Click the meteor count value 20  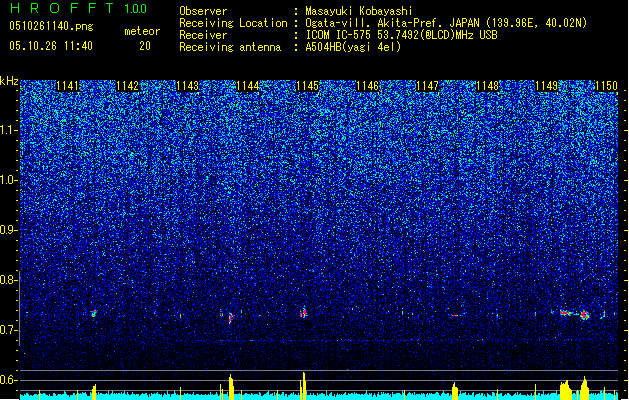[145, 46]
